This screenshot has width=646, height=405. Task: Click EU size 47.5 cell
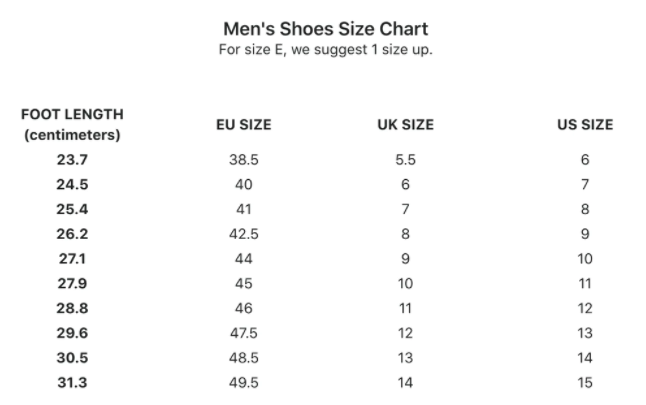244,332
